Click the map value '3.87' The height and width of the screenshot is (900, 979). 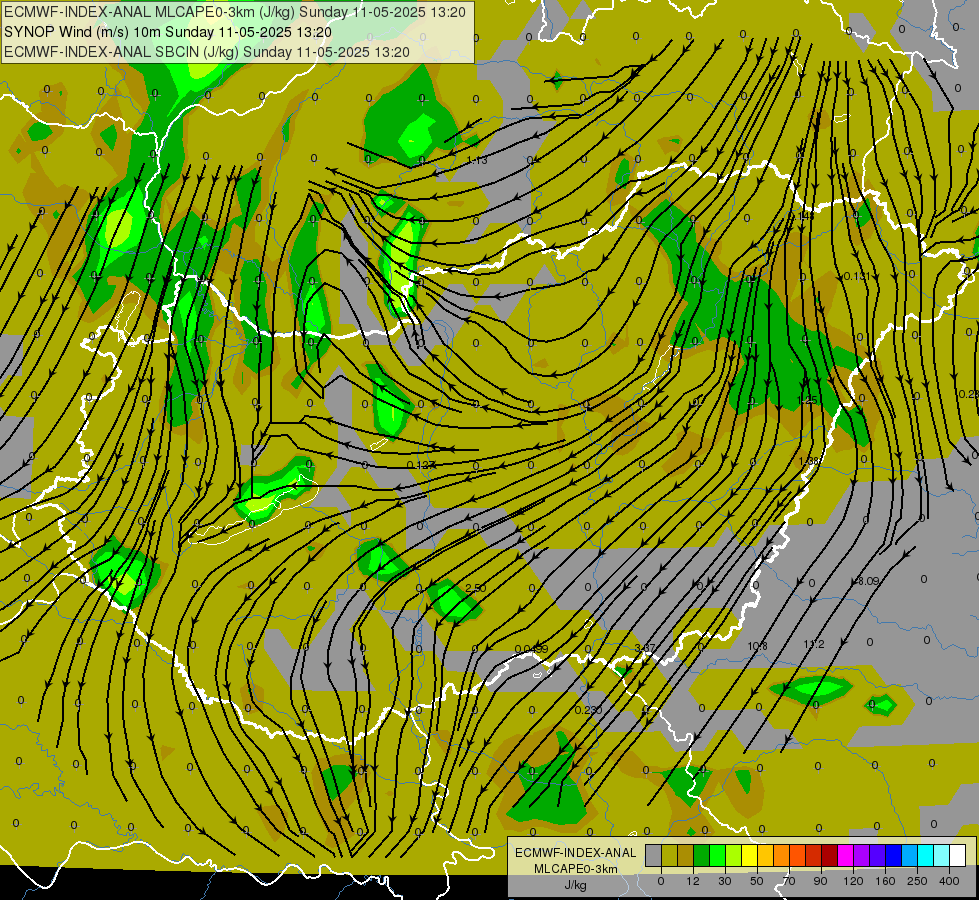644,648
